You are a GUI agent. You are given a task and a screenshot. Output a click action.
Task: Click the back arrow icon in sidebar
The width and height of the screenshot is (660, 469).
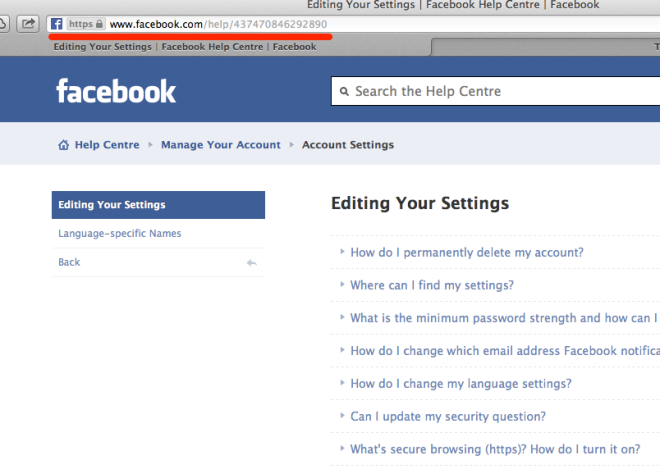click(x=251, y=263)
